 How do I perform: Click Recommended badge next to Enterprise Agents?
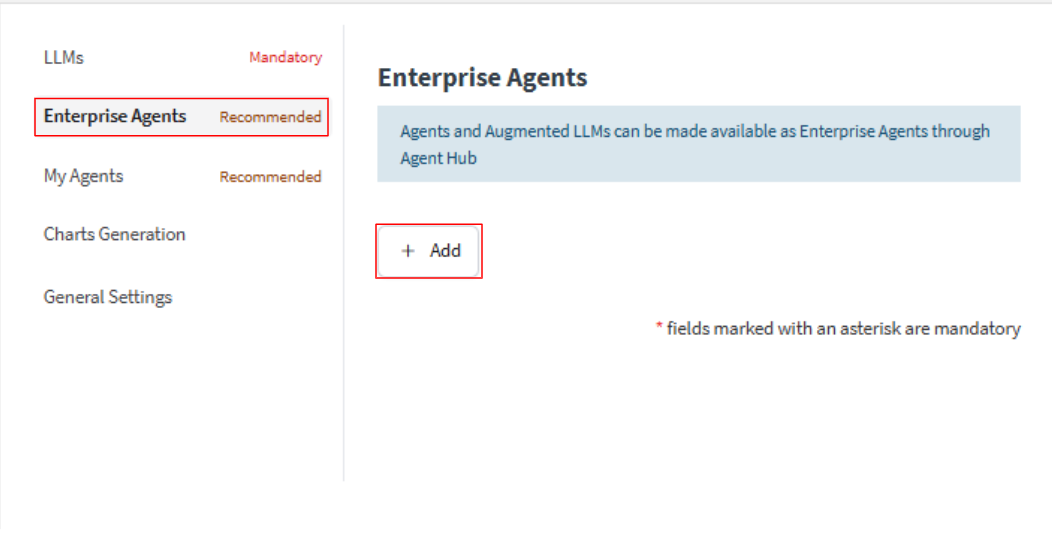(270, 117)
